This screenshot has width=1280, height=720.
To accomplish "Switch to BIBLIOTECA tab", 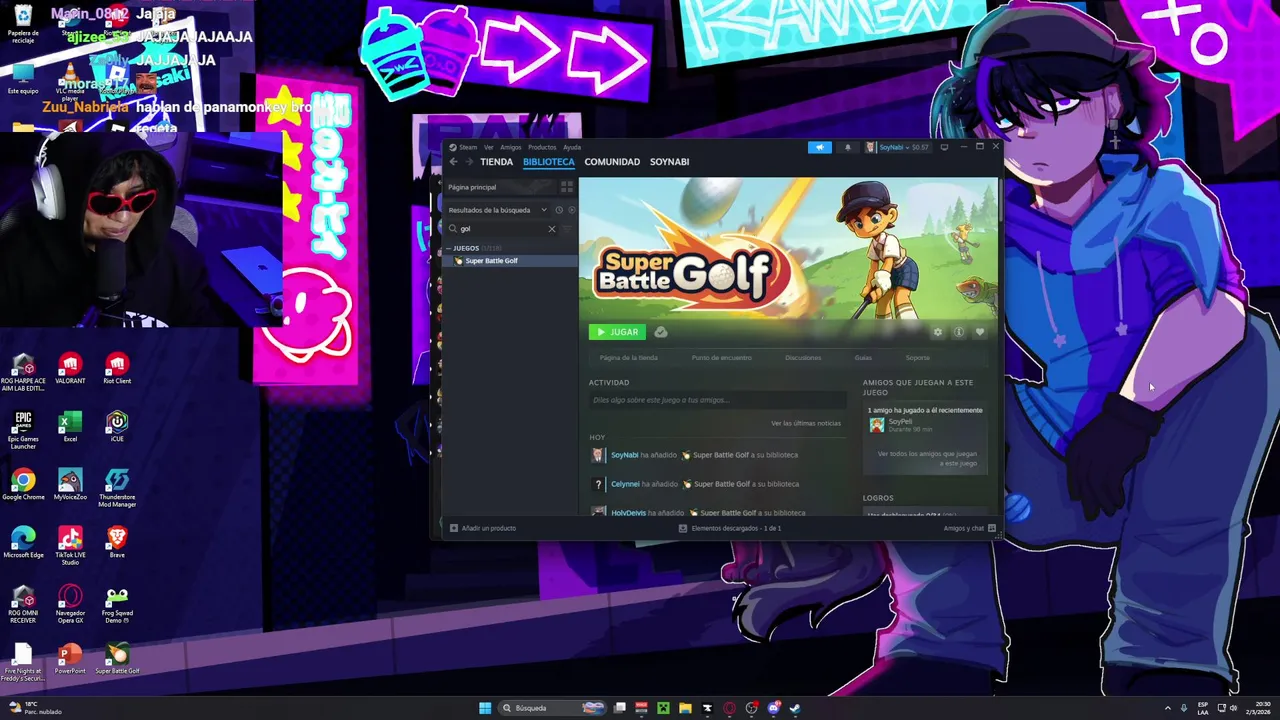I will [x=549, y=162].
